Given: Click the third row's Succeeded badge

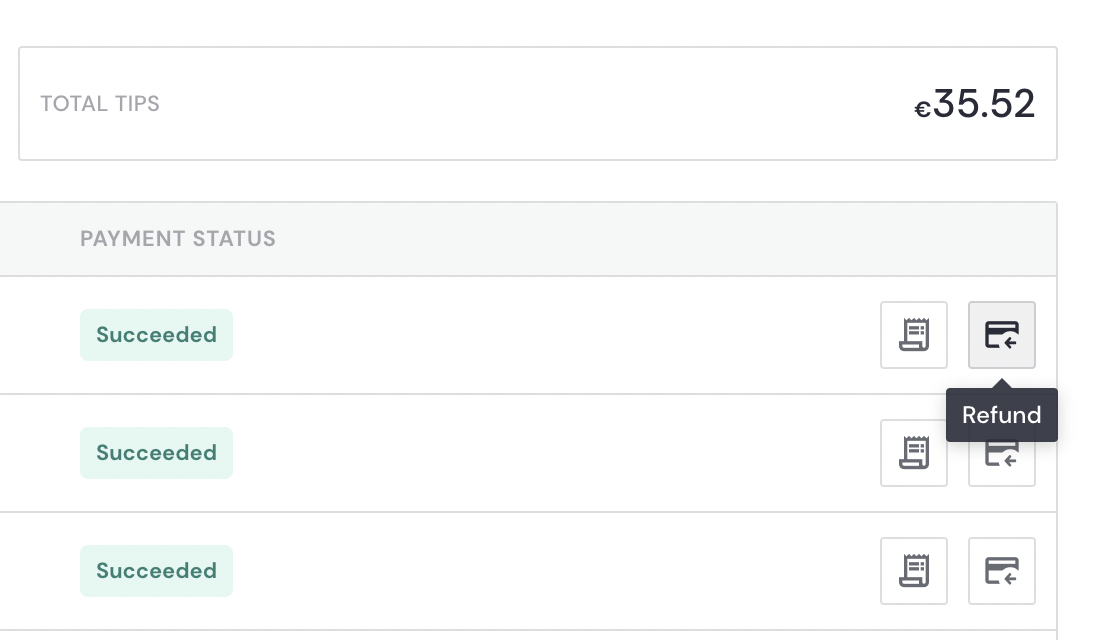Looking at the screenshot, I should coord(156,571).
